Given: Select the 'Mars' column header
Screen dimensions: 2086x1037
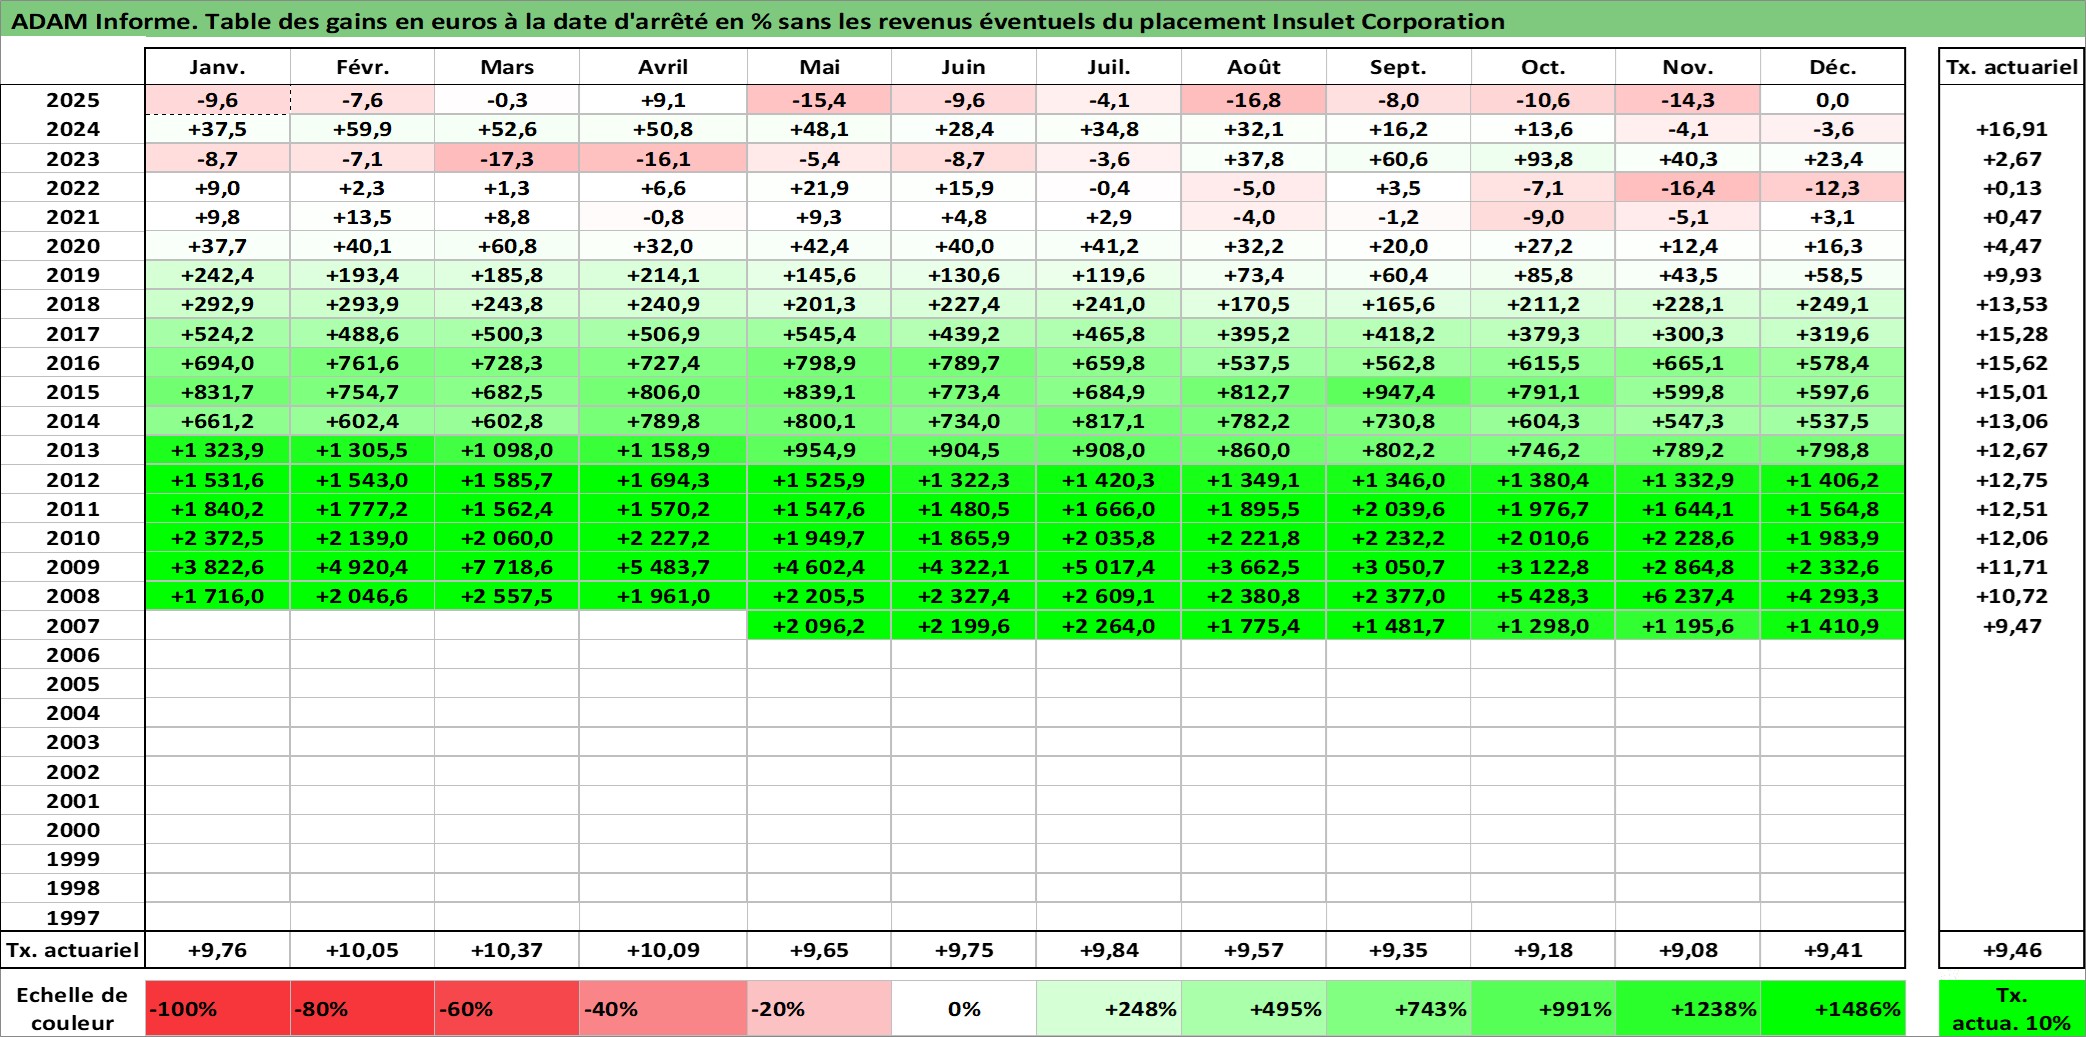Looking at the screenshot, I should 507,67.
